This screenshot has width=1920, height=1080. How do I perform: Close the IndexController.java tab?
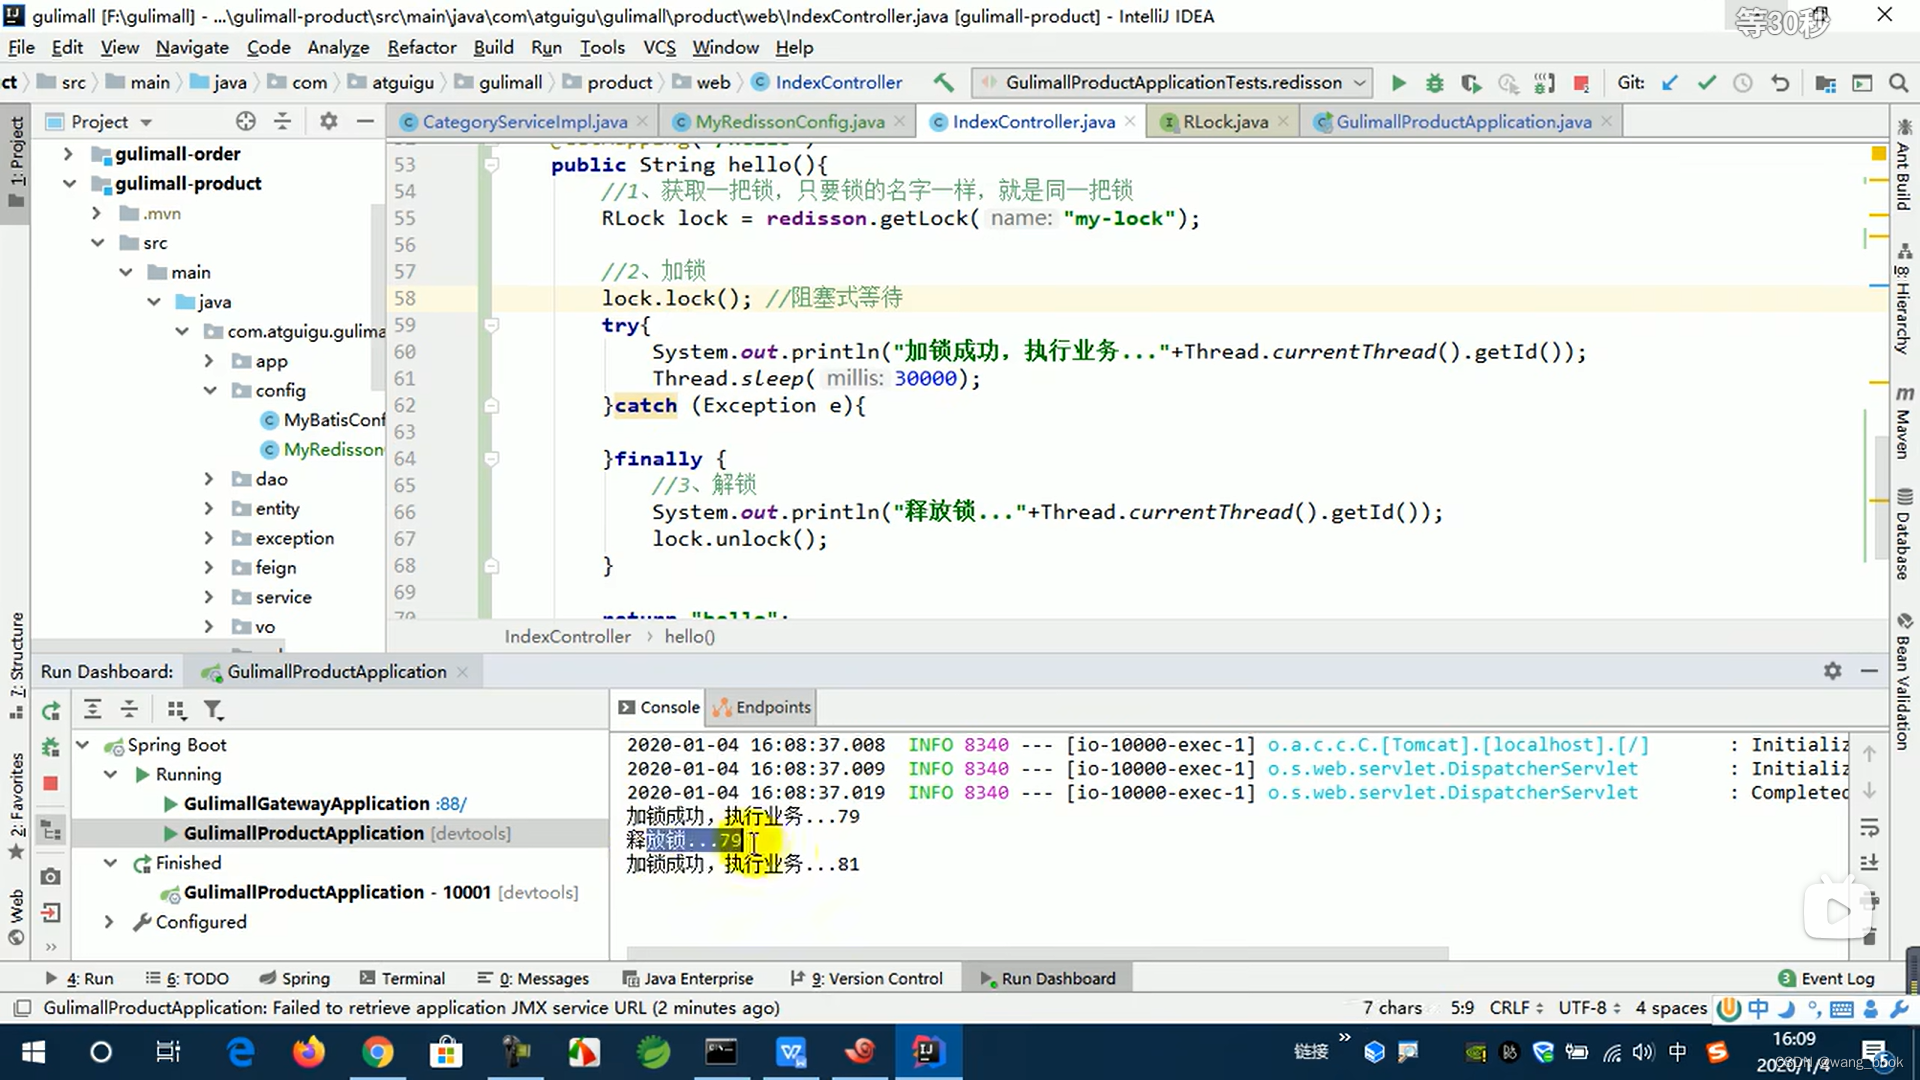(x=1130, y=121)
